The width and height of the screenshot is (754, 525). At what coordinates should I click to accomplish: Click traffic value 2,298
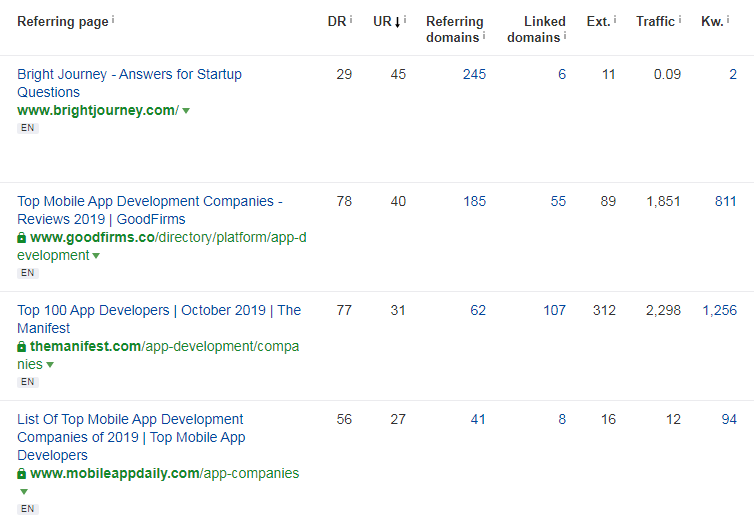664,311
